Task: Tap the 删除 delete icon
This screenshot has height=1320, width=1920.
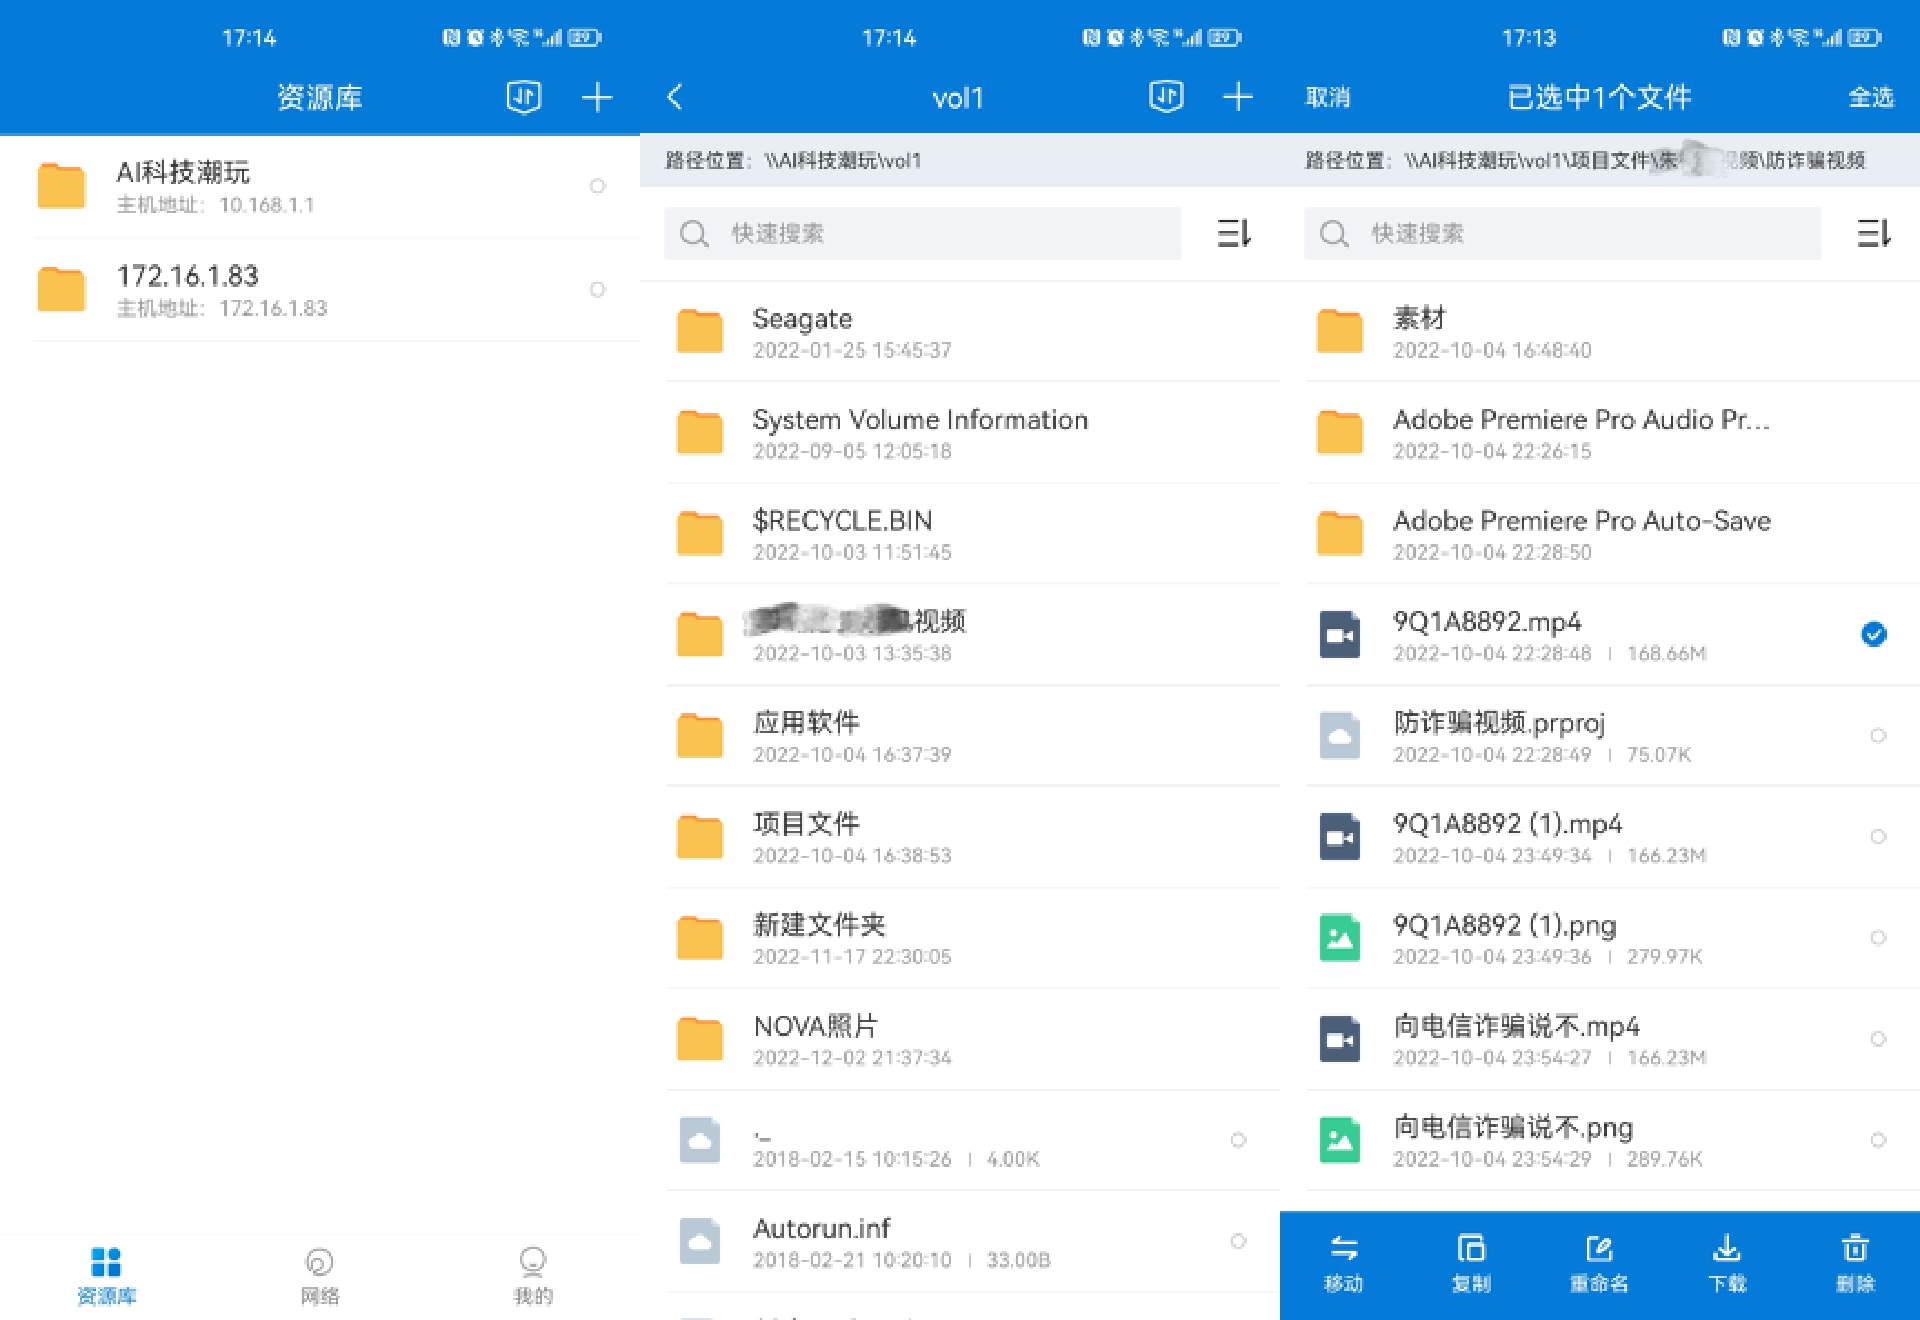Action: pyautogui.click(x=1855, y=1248)
